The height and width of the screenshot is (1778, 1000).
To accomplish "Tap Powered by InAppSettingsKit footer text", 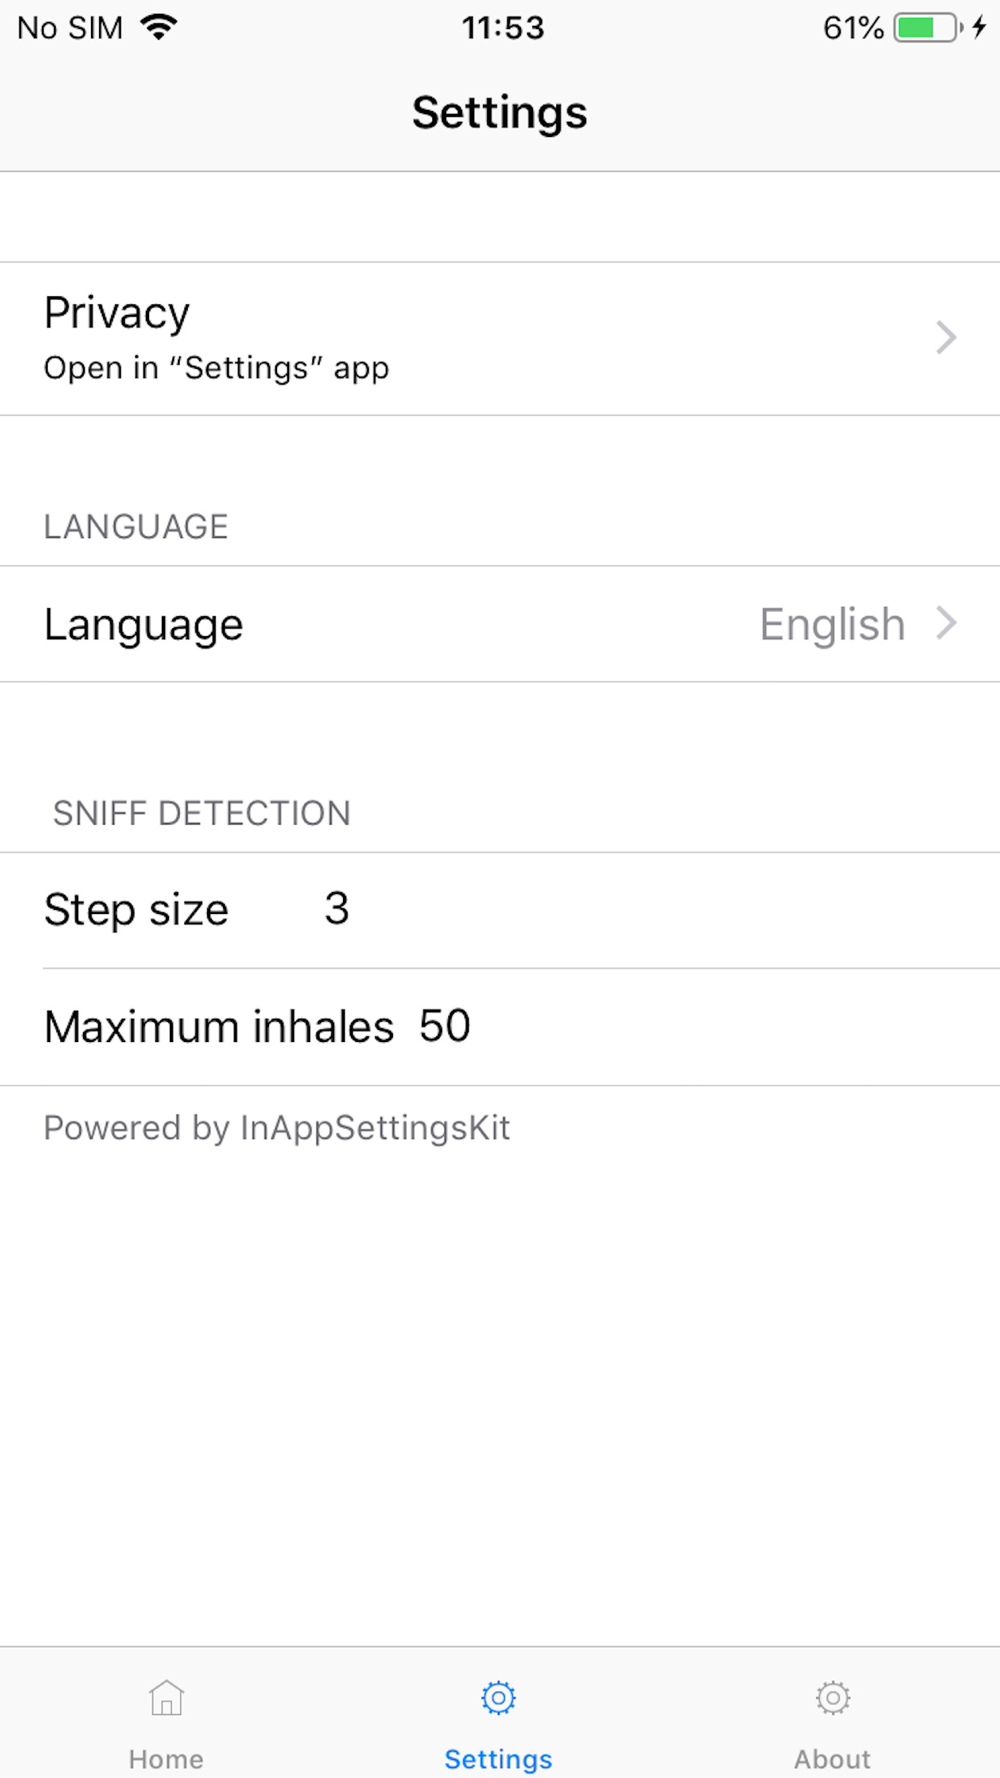I will click(x=277, y=1128).
